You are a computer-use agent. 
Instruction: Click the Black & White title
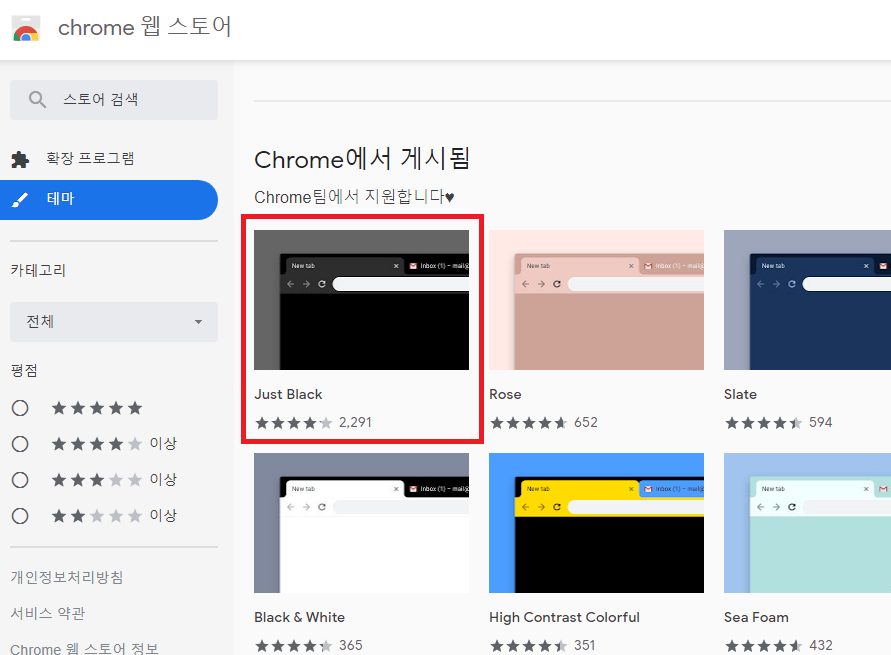click(x=299, y=618)
